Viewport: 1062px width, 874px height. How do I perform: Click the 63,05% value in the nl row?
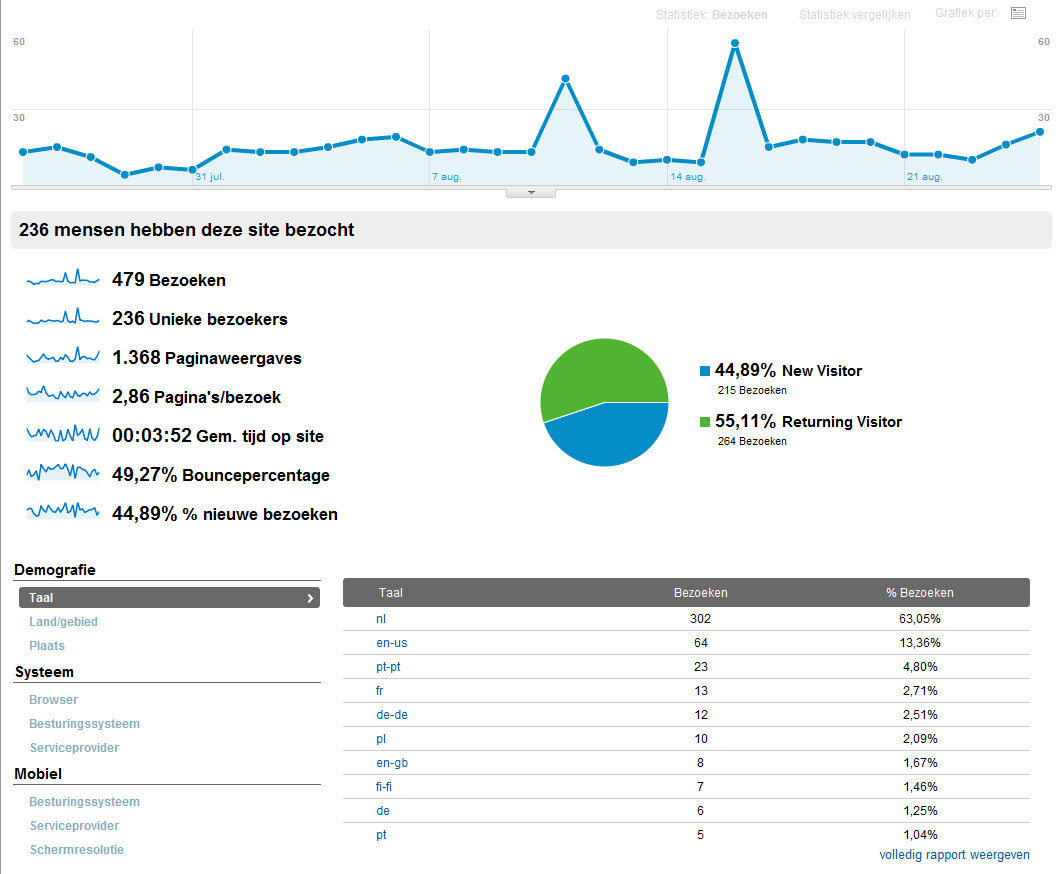pyautogui.click(x=920, y=619)
